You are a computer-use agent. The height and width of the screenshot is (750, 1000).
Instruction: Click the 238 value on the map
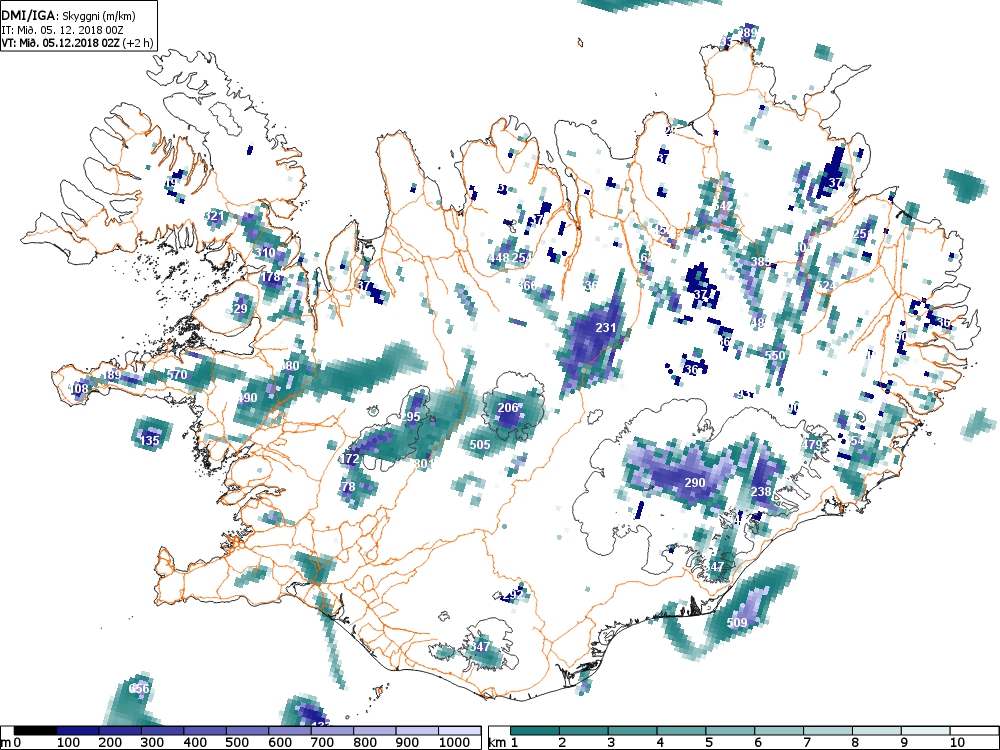click(761, 492)
